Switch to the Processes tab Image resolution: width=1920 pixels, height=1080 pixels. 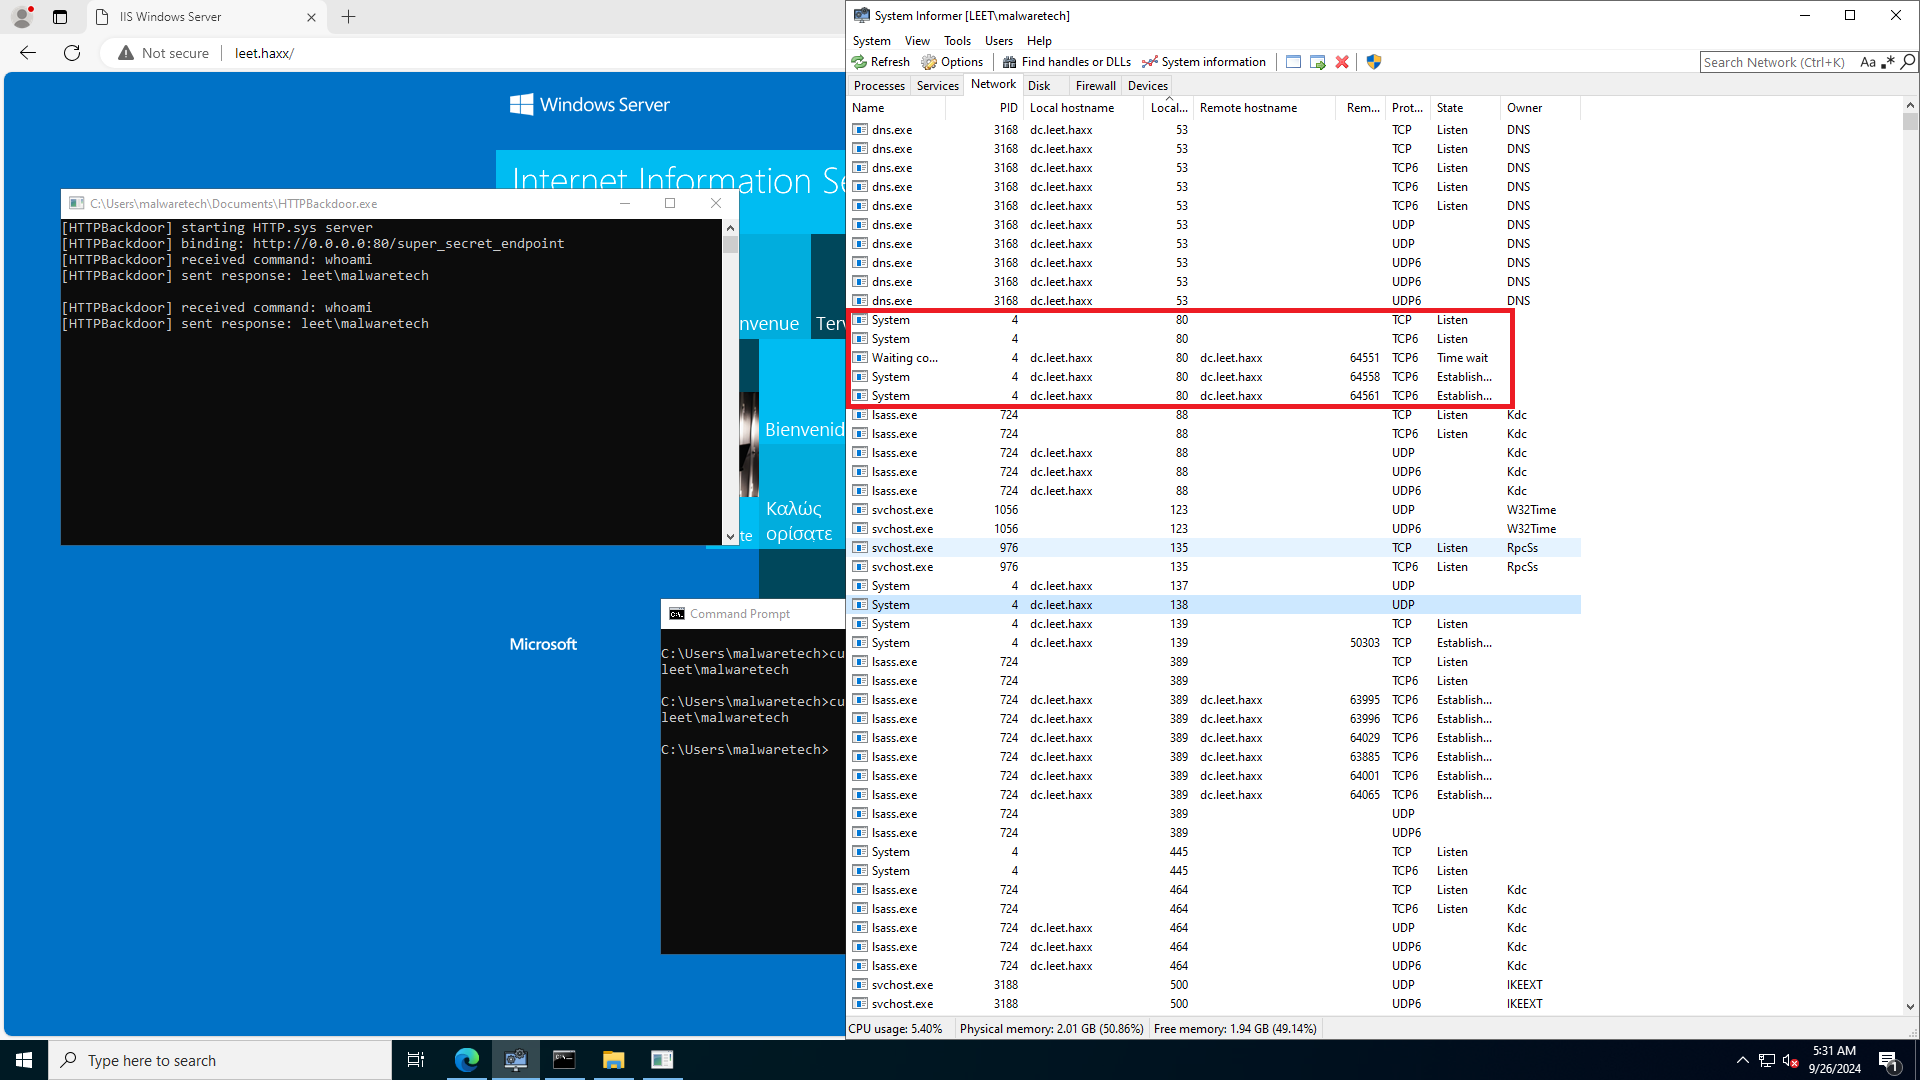pyautogui.click(x=879, y=86)
